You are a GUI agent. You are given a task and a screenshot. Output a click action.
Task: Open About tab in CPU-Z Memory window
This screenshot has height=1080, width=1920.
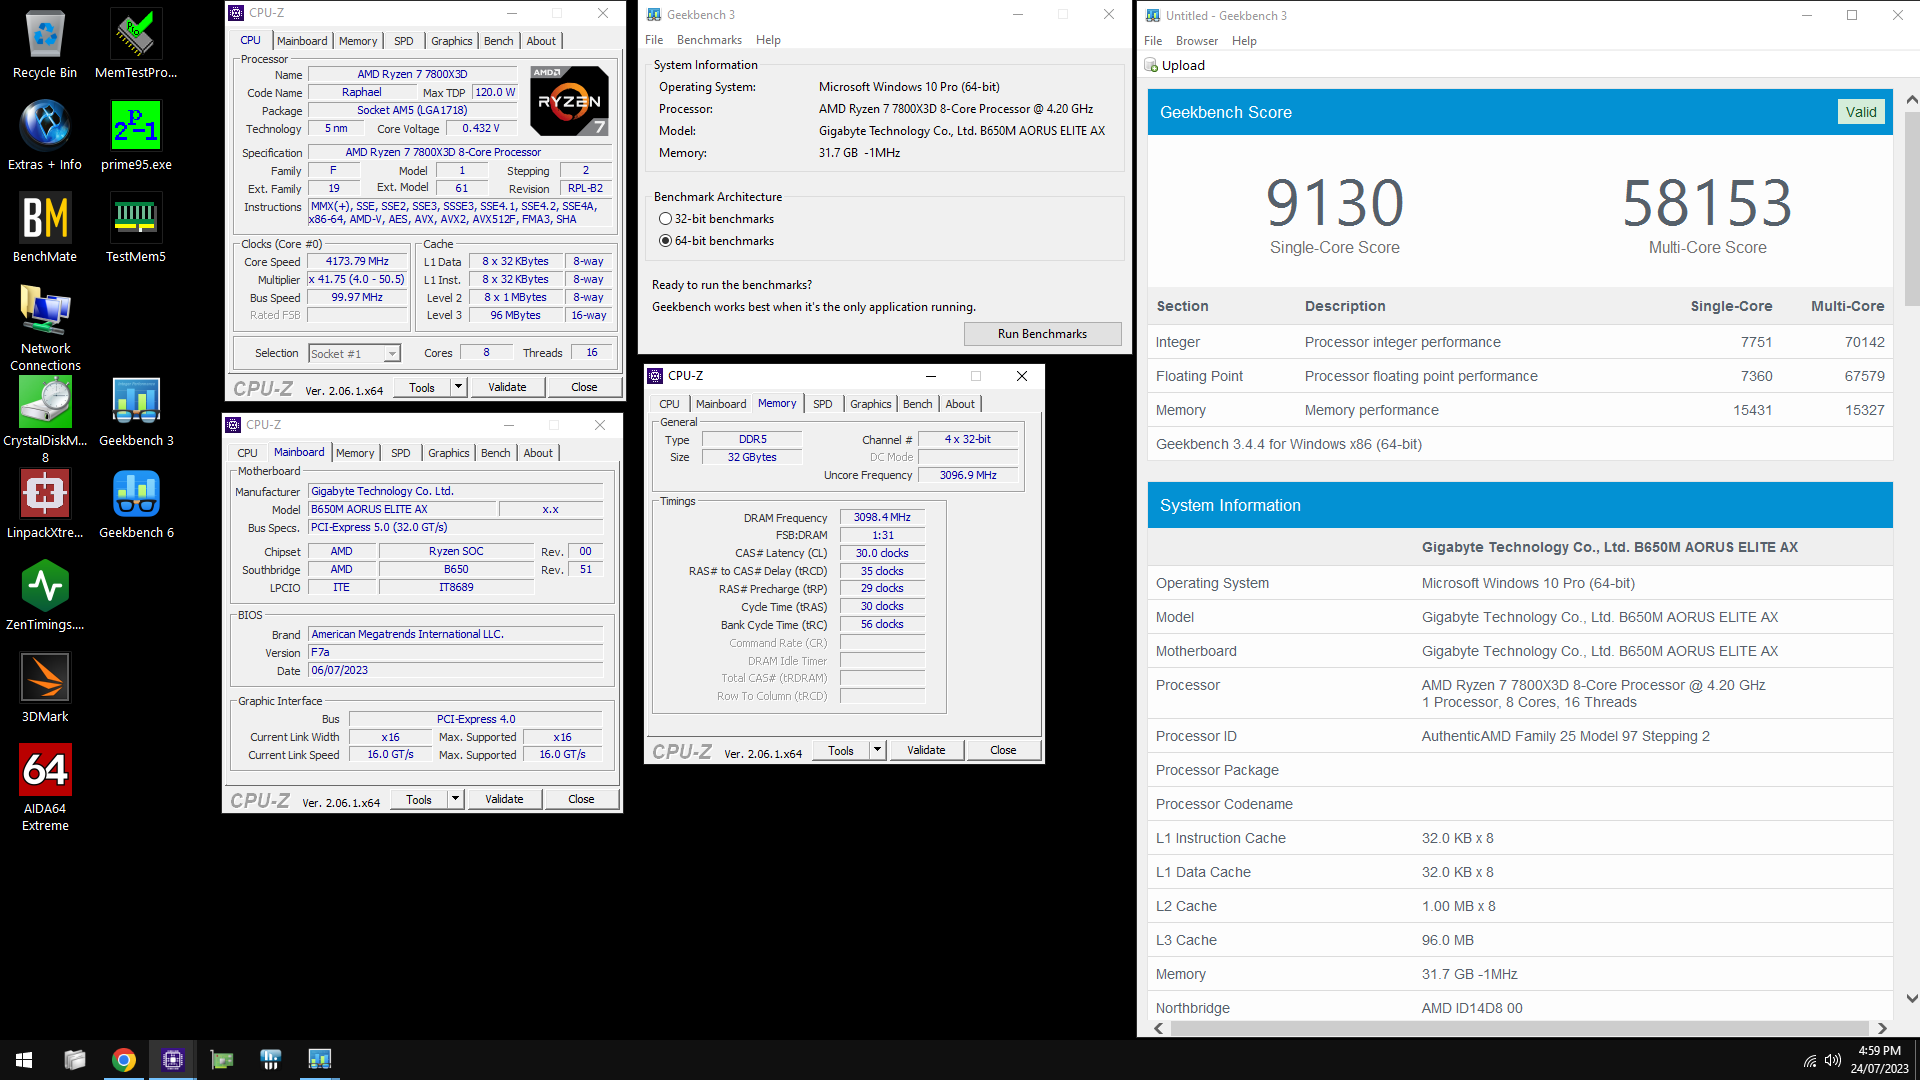tap(960, 404)
